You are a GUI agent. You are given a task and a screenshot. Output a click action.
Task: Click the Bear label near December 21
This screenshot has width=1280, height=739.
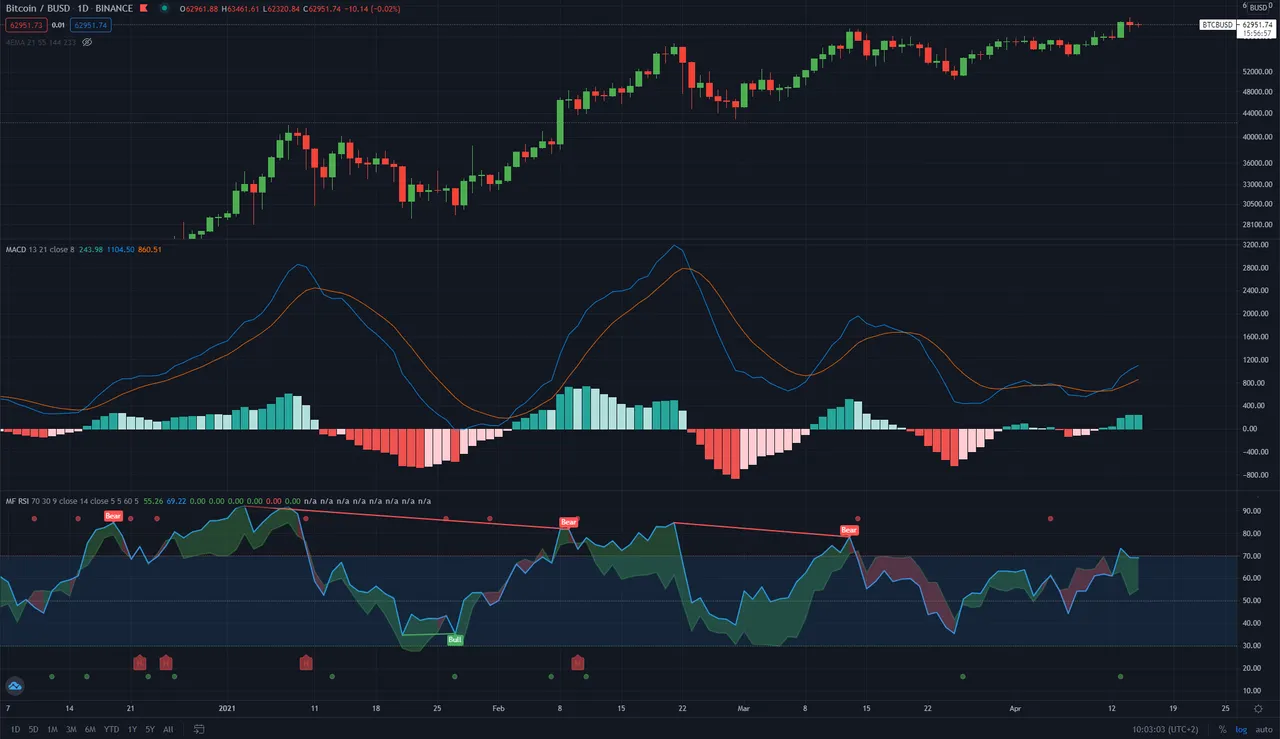coord(113,516)
